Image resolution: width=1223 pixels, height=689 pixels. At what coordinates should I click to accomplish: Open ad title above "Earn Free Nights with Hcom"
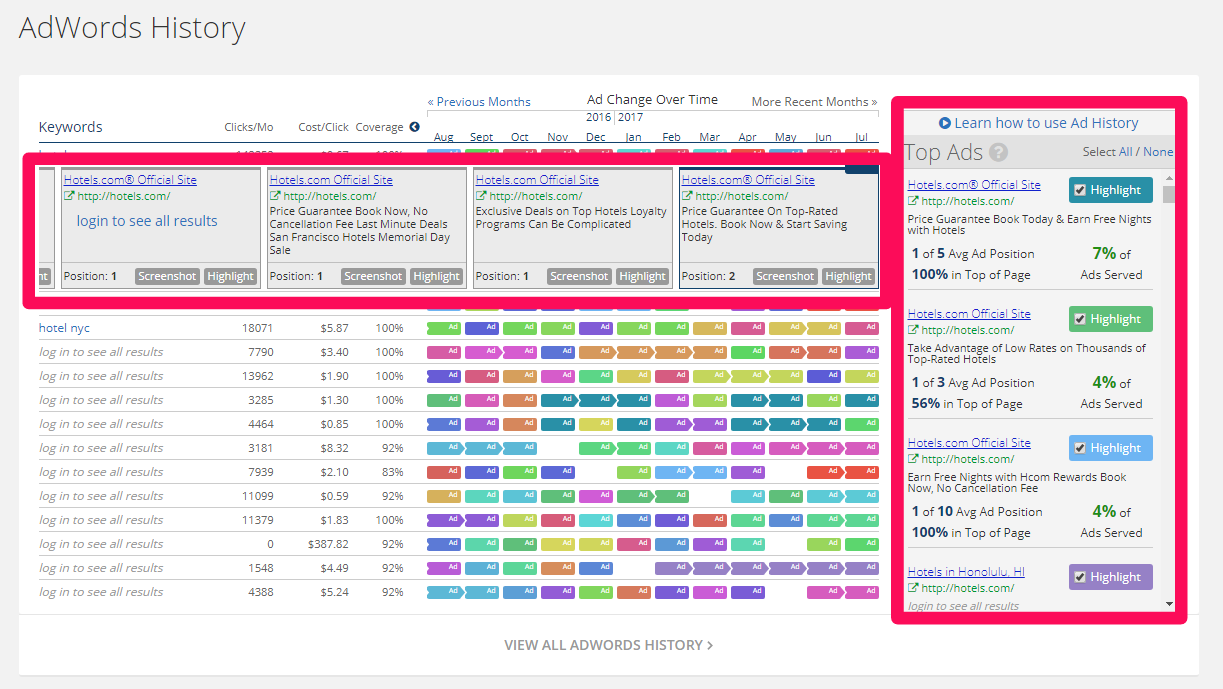[969, 443]
